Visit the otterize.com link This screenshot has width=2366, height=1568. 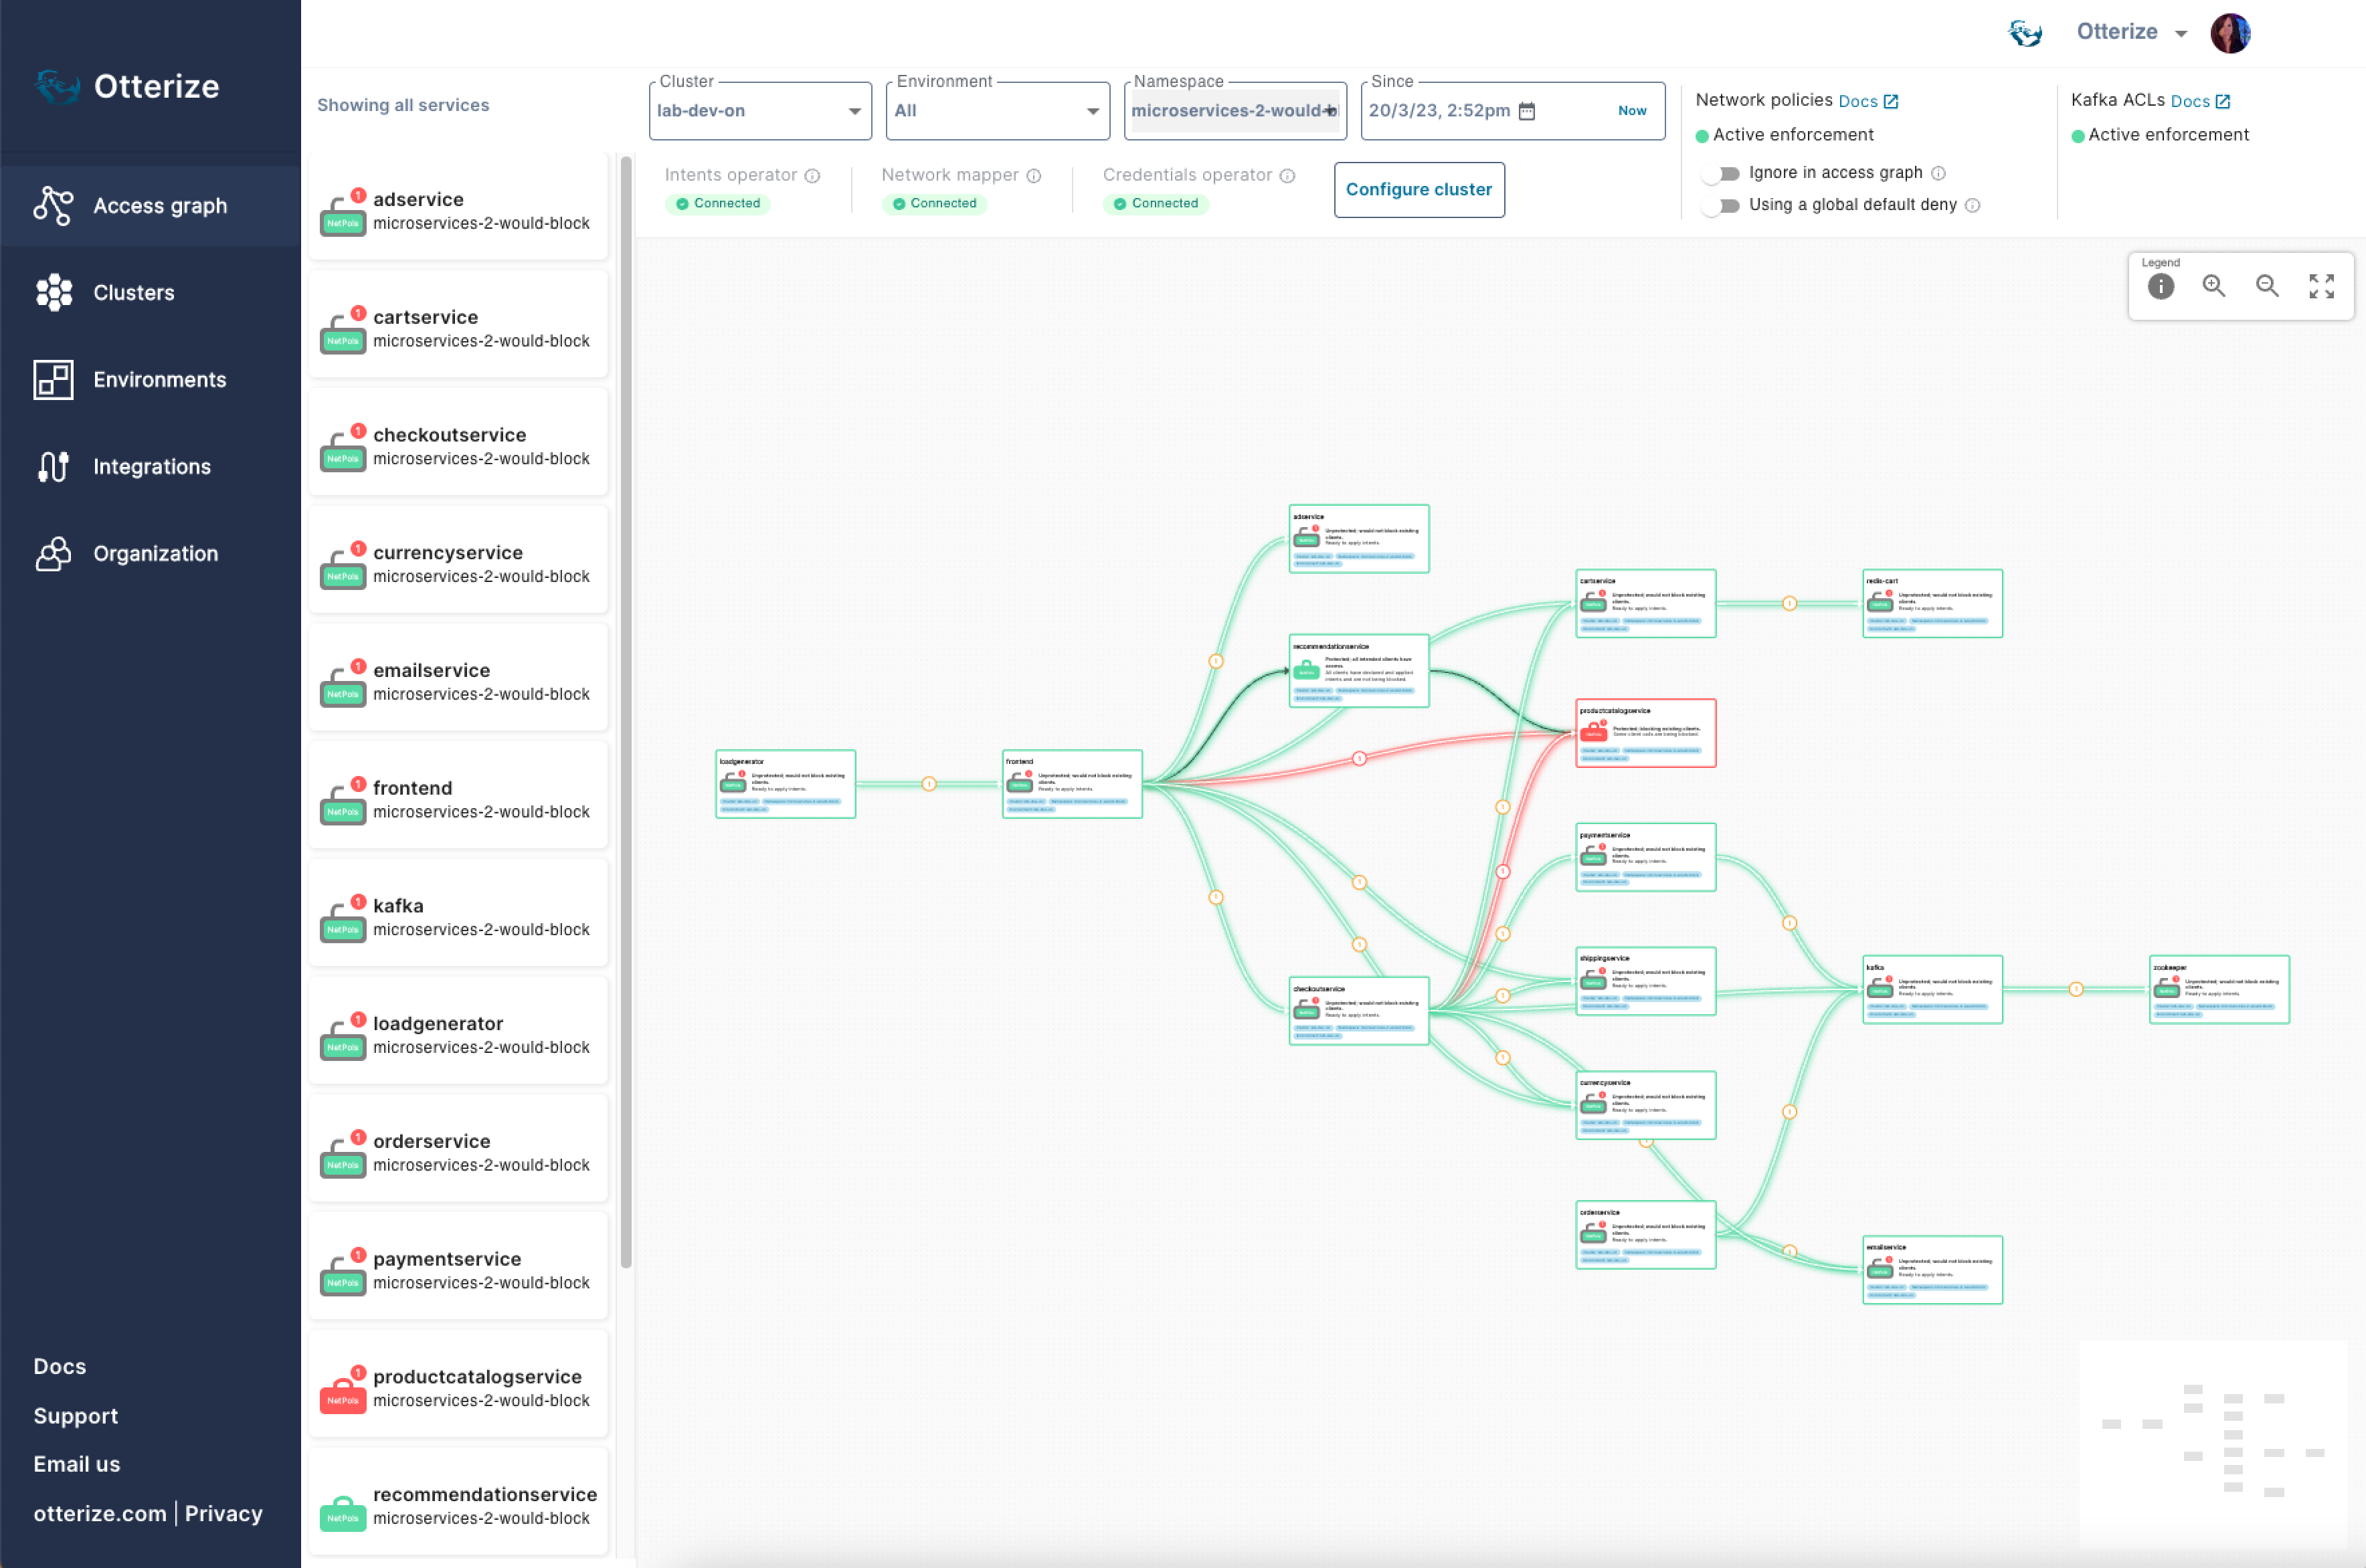[x=100, y=1514]
